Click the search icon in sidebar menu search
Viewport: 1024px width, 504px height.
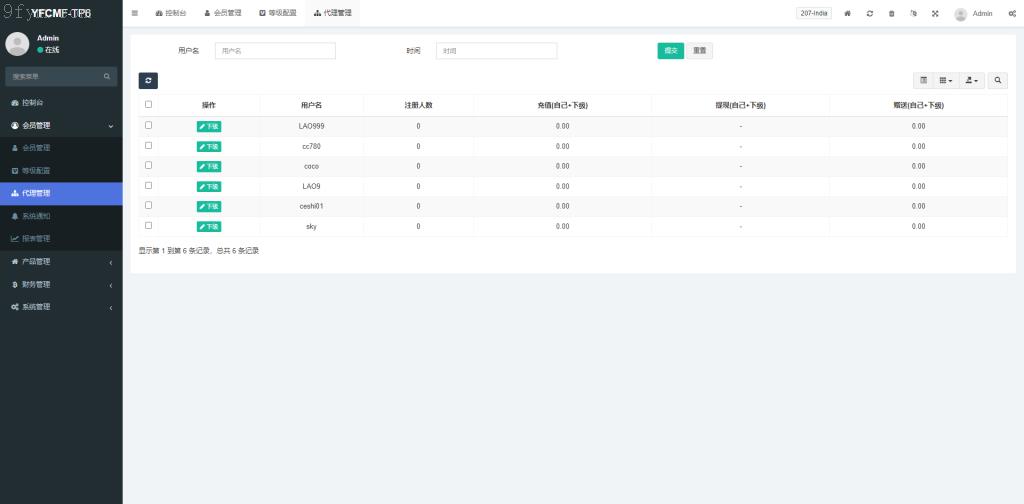107,76
